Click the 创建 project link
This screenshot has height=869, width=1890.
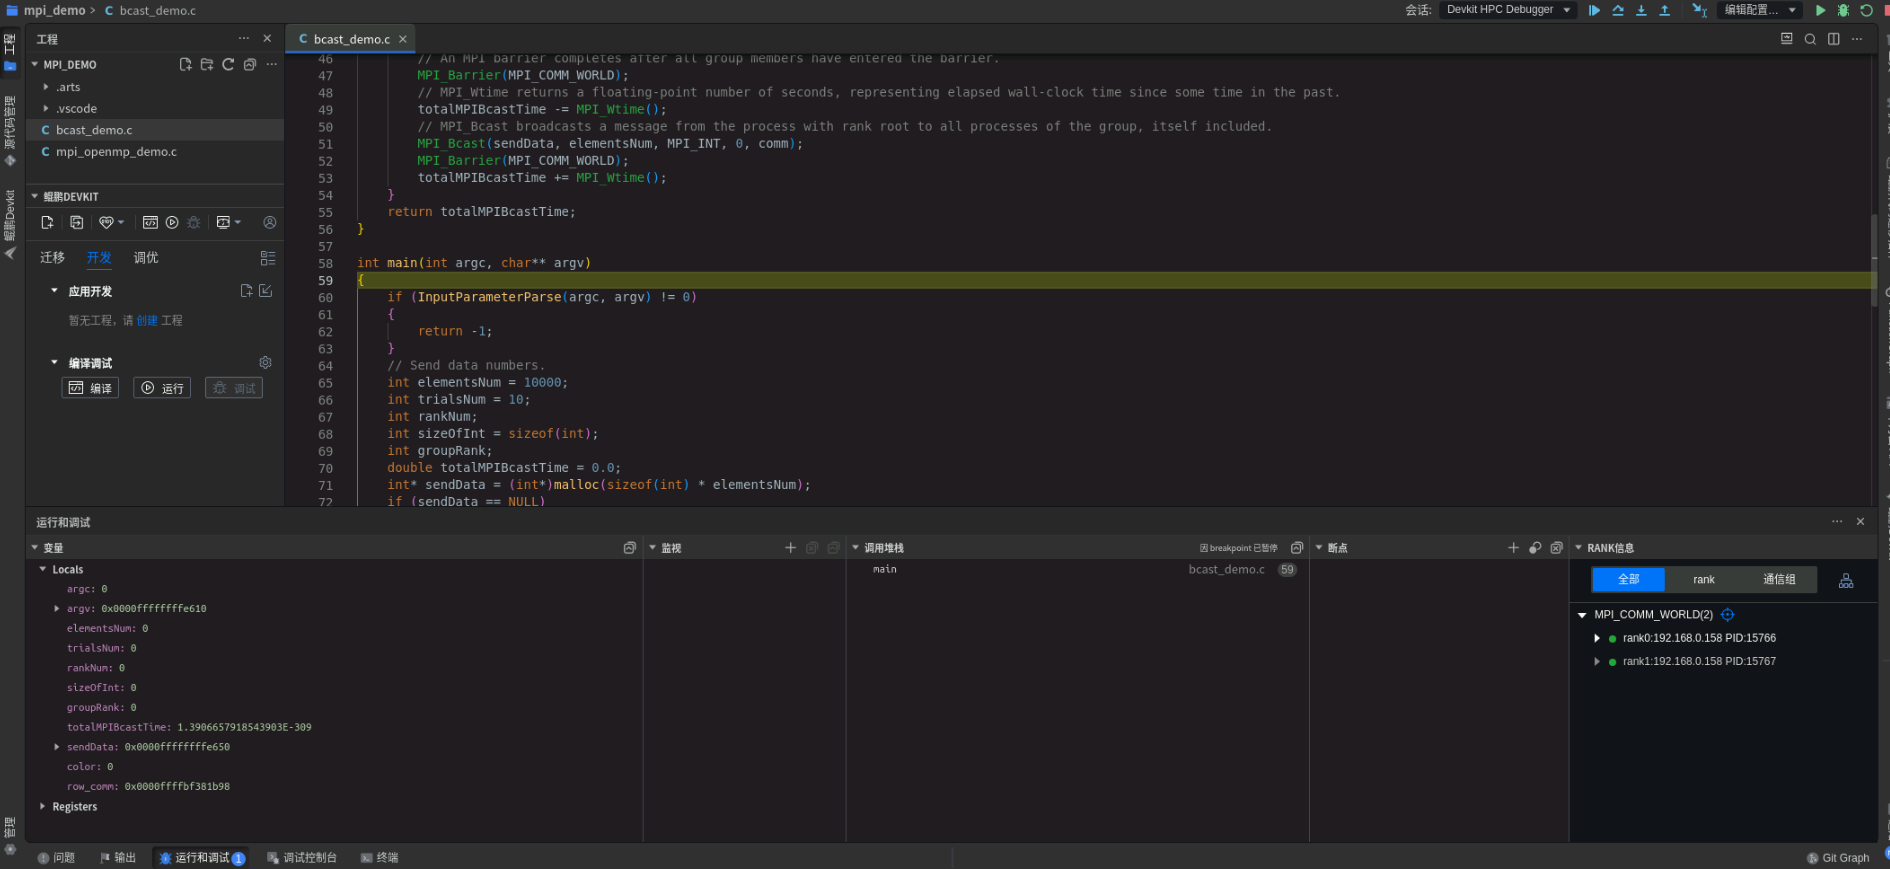147,321
